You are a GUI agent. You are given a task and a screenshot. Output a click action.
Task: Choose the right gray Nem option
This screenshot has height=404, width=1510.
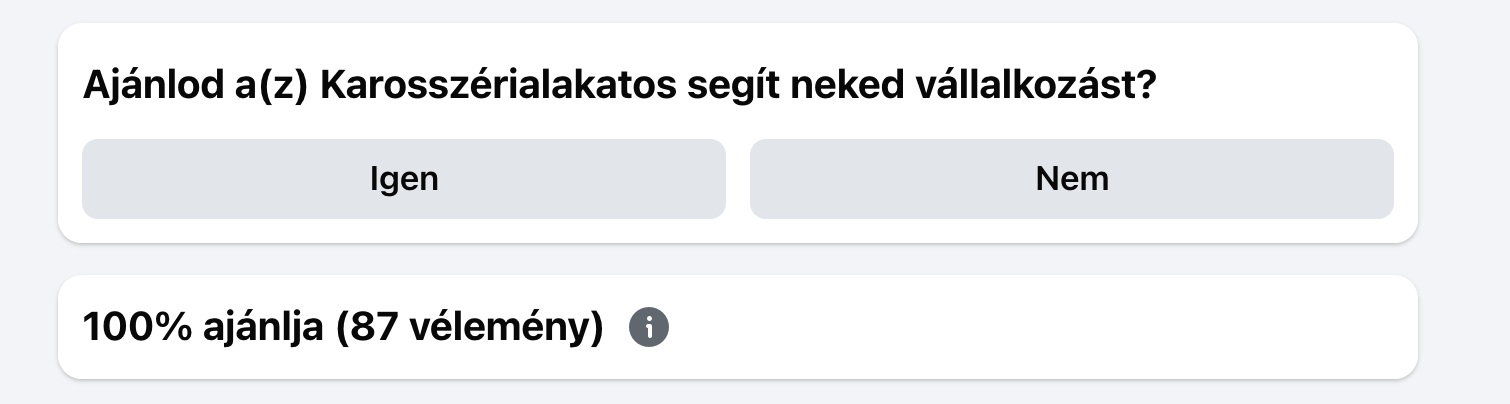[1072, 179]
